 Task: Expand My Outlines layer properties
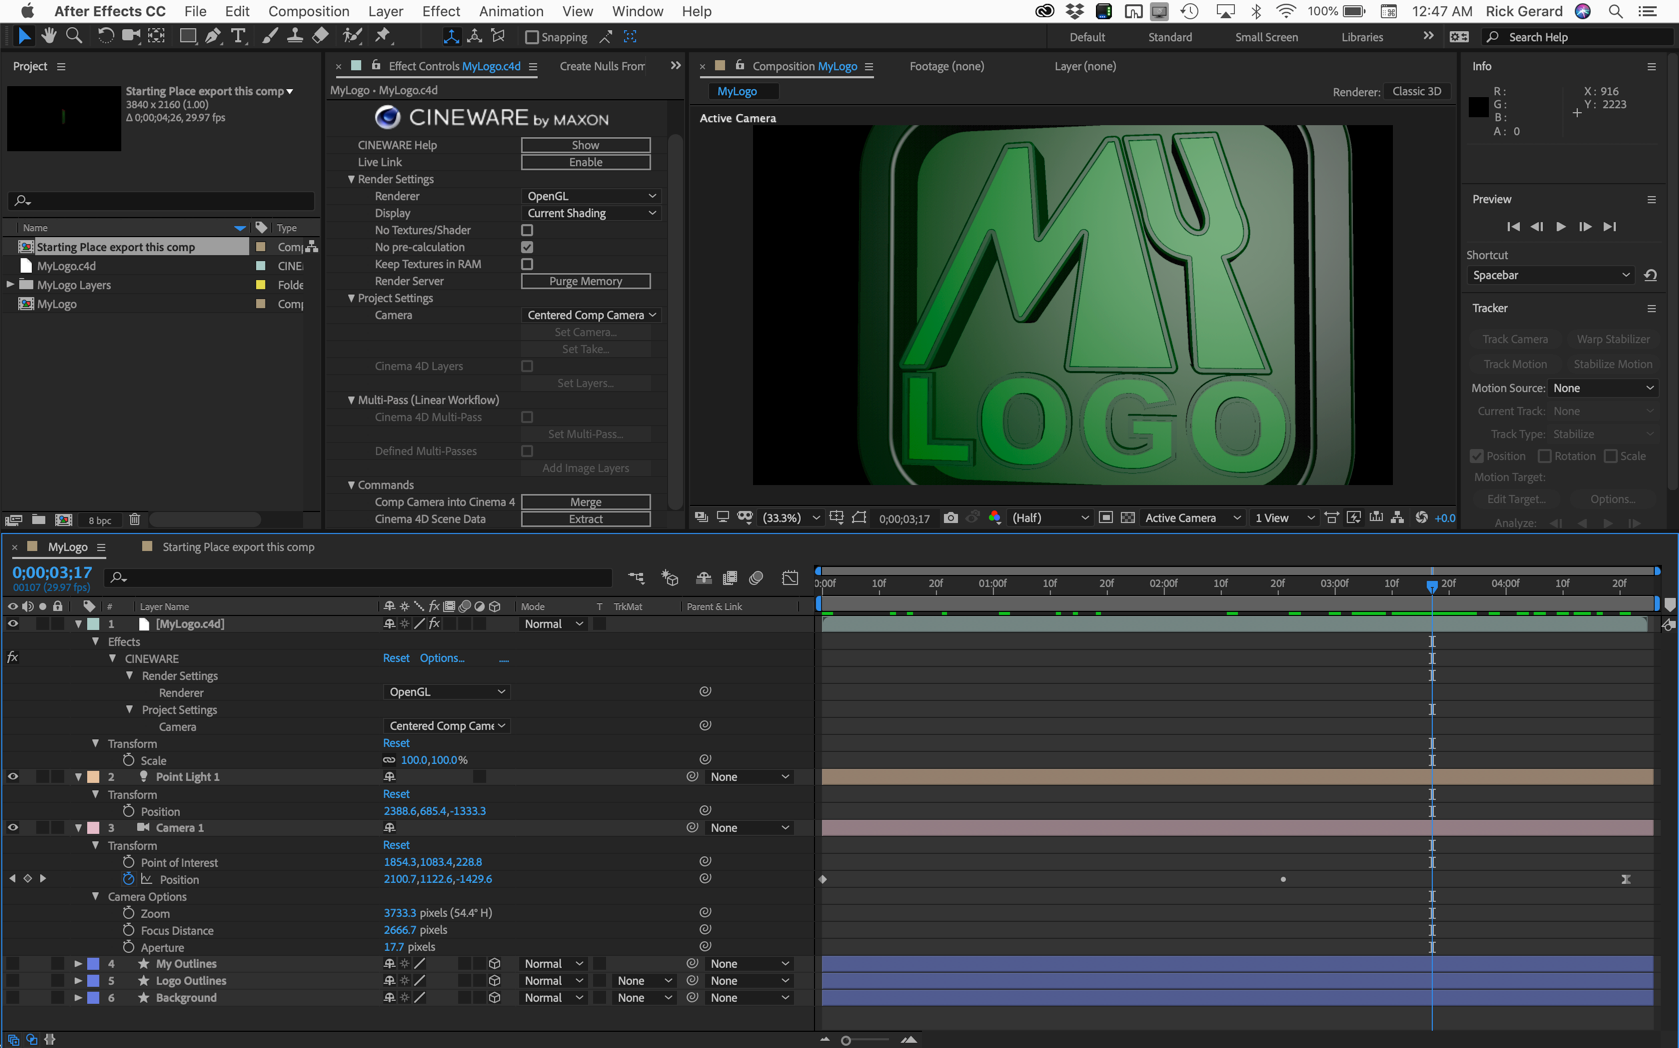[x=78, y=964]
